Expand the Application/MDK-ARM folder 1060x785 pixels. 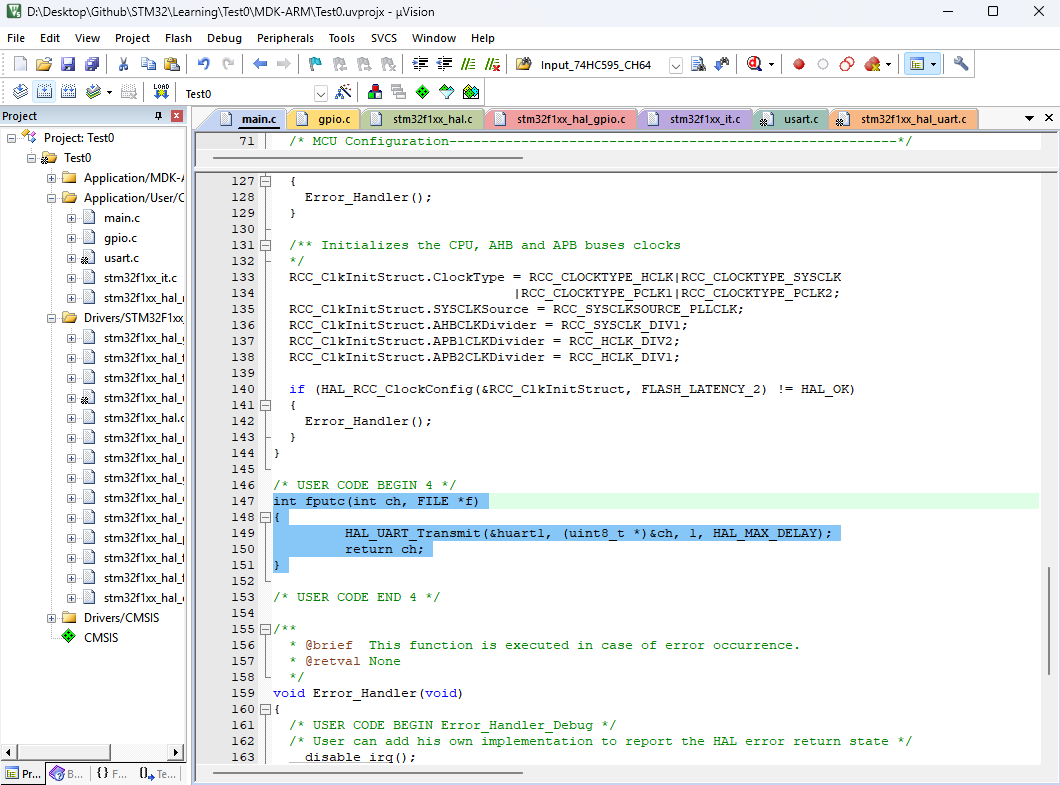click(51, 179)
